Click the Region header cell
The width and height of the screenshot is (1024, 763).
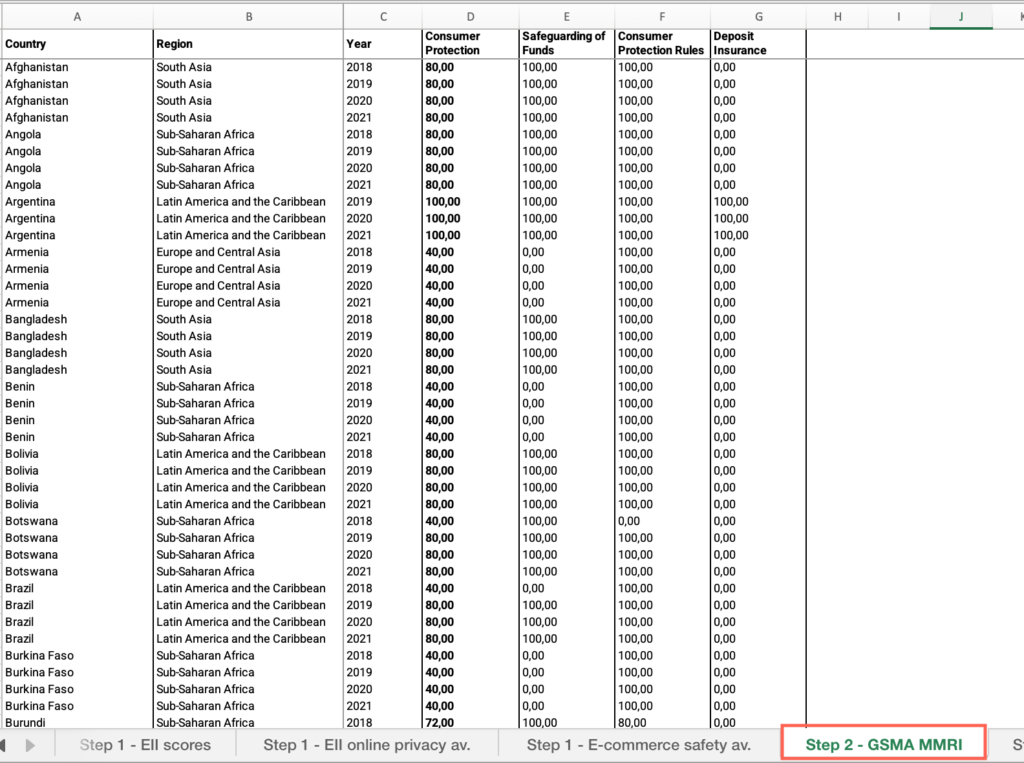pos(249,44)
